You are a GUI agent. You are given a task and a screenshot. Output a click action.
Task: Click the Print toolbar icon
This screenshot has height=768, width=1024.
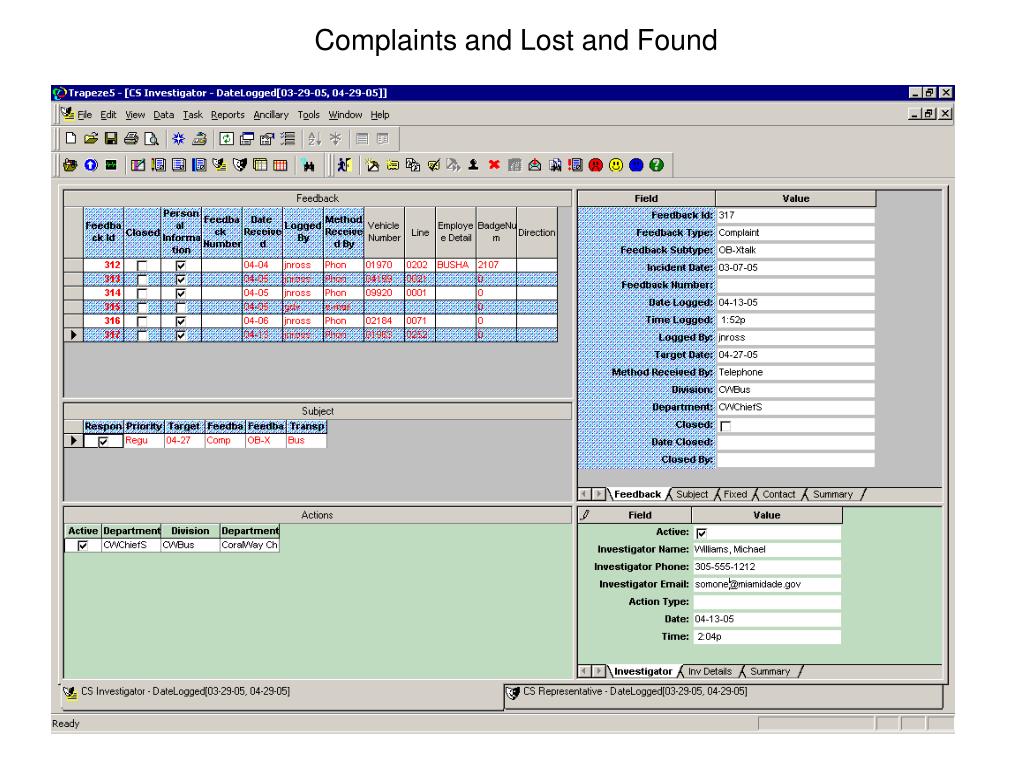click(131, 138)
